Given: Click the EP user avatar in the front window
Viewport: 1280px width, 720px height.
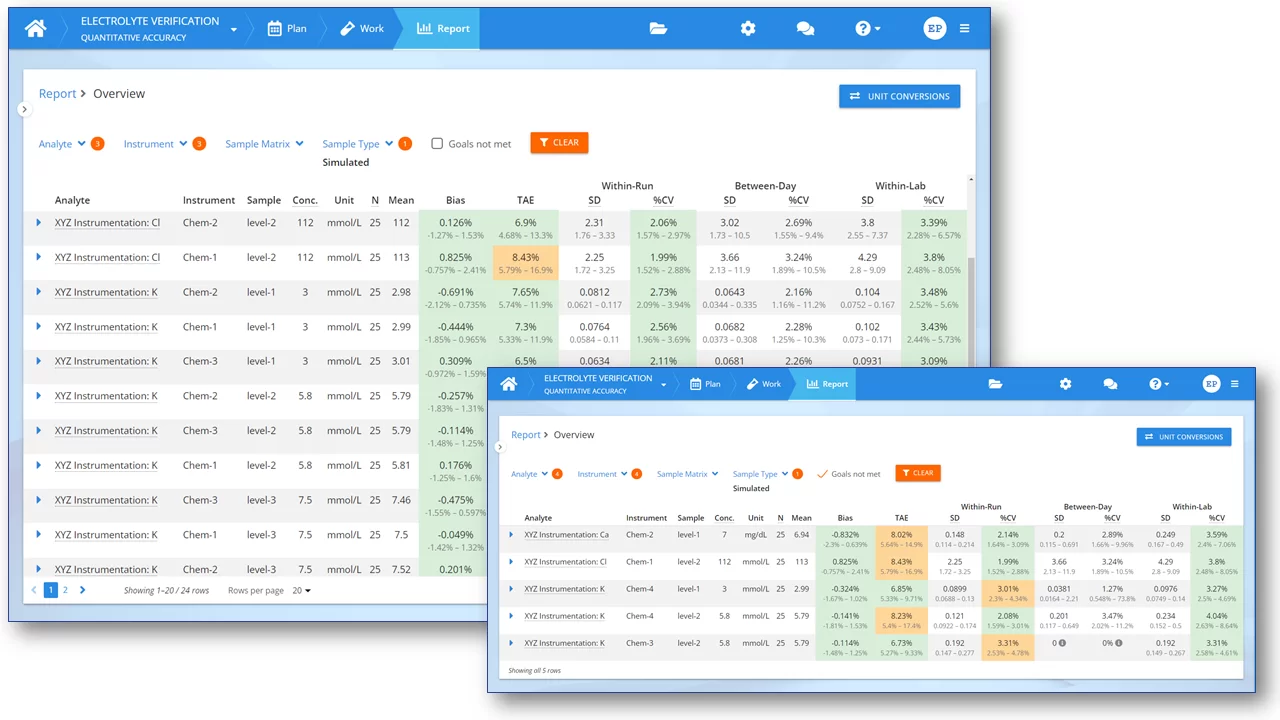Looking at the screenshot, I should coord(1211,384).
